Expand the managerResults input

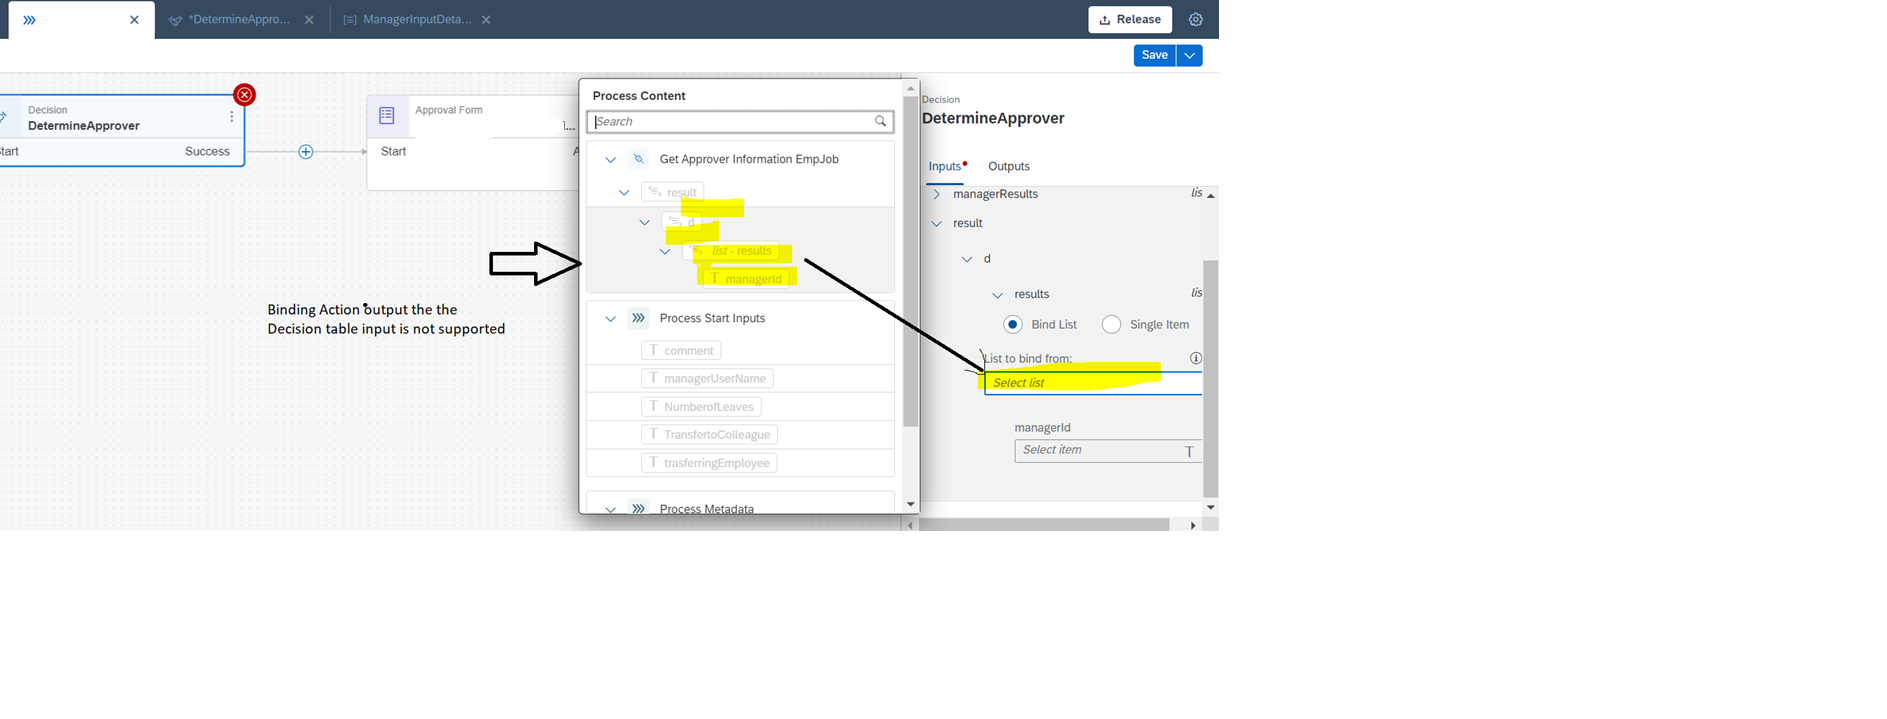tap(937, 195)
